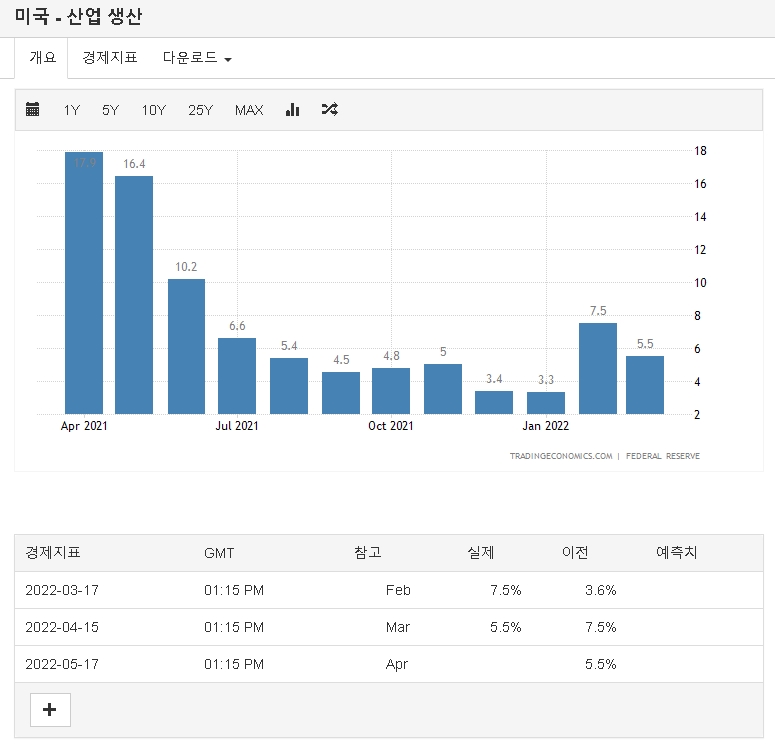Select the 2022-03-17 date row
Image resolution: width=775 pixels, height=753 pixels.
click(389, 590)
